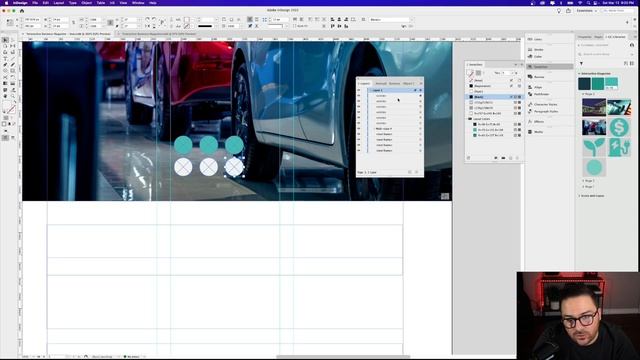Switch to the Properties tab
Viewport: 640px width, 360px height.
(584, 37)
